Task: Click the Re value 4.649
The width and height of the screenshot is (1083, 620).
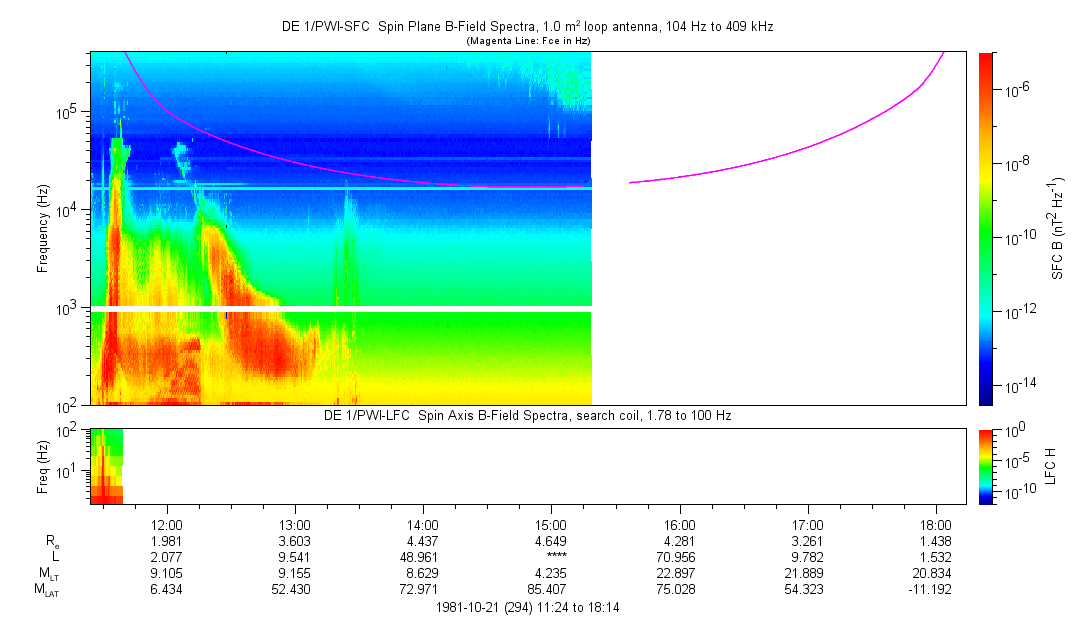Action: point(551,541)
